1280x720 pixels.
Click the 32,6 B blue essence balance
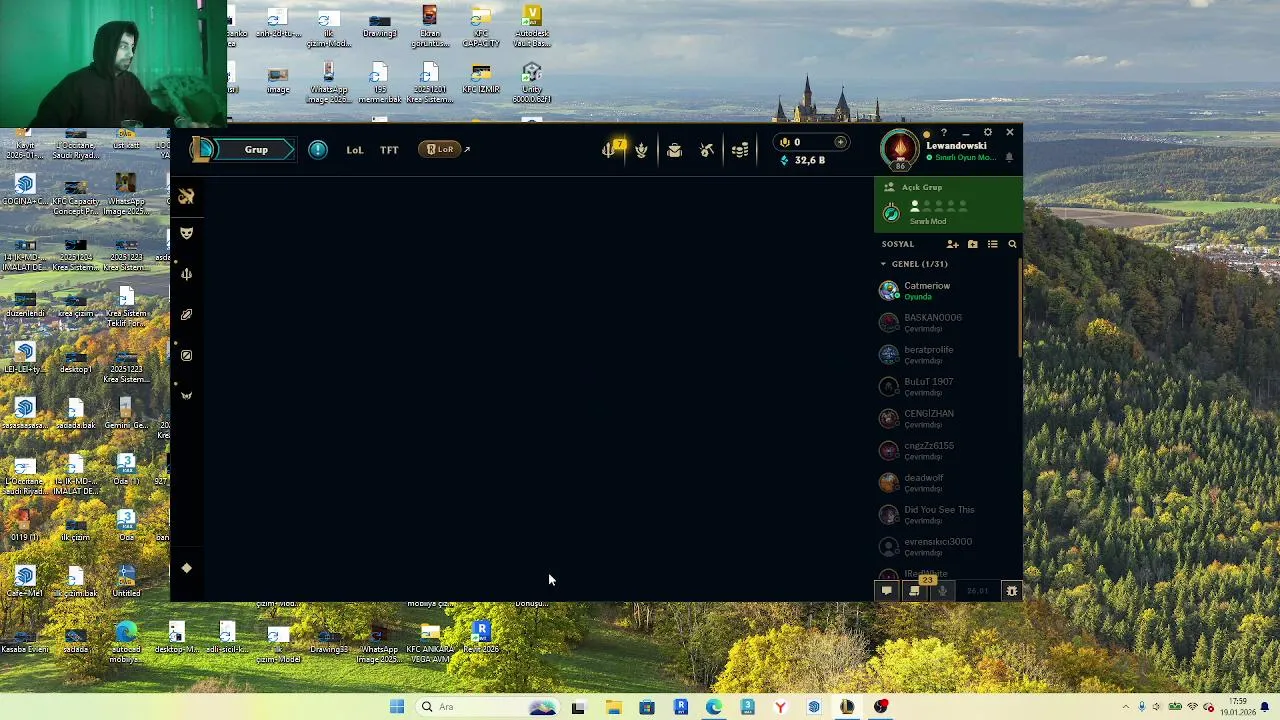802,160
